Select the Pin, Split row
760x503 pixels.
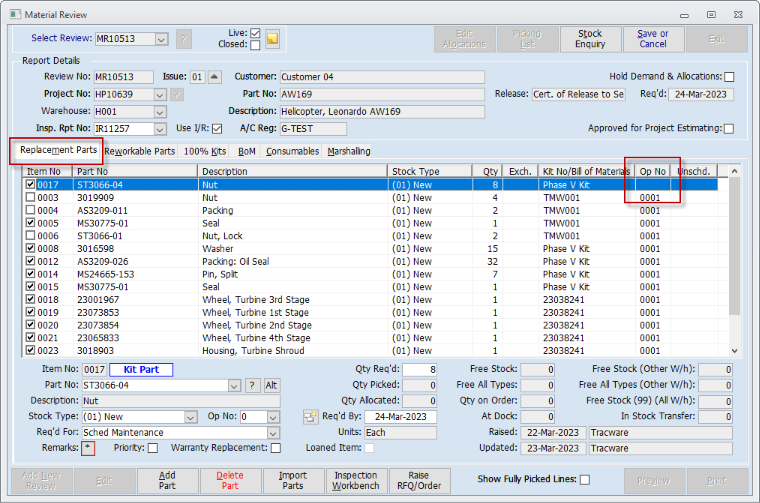tap(370, 274)
